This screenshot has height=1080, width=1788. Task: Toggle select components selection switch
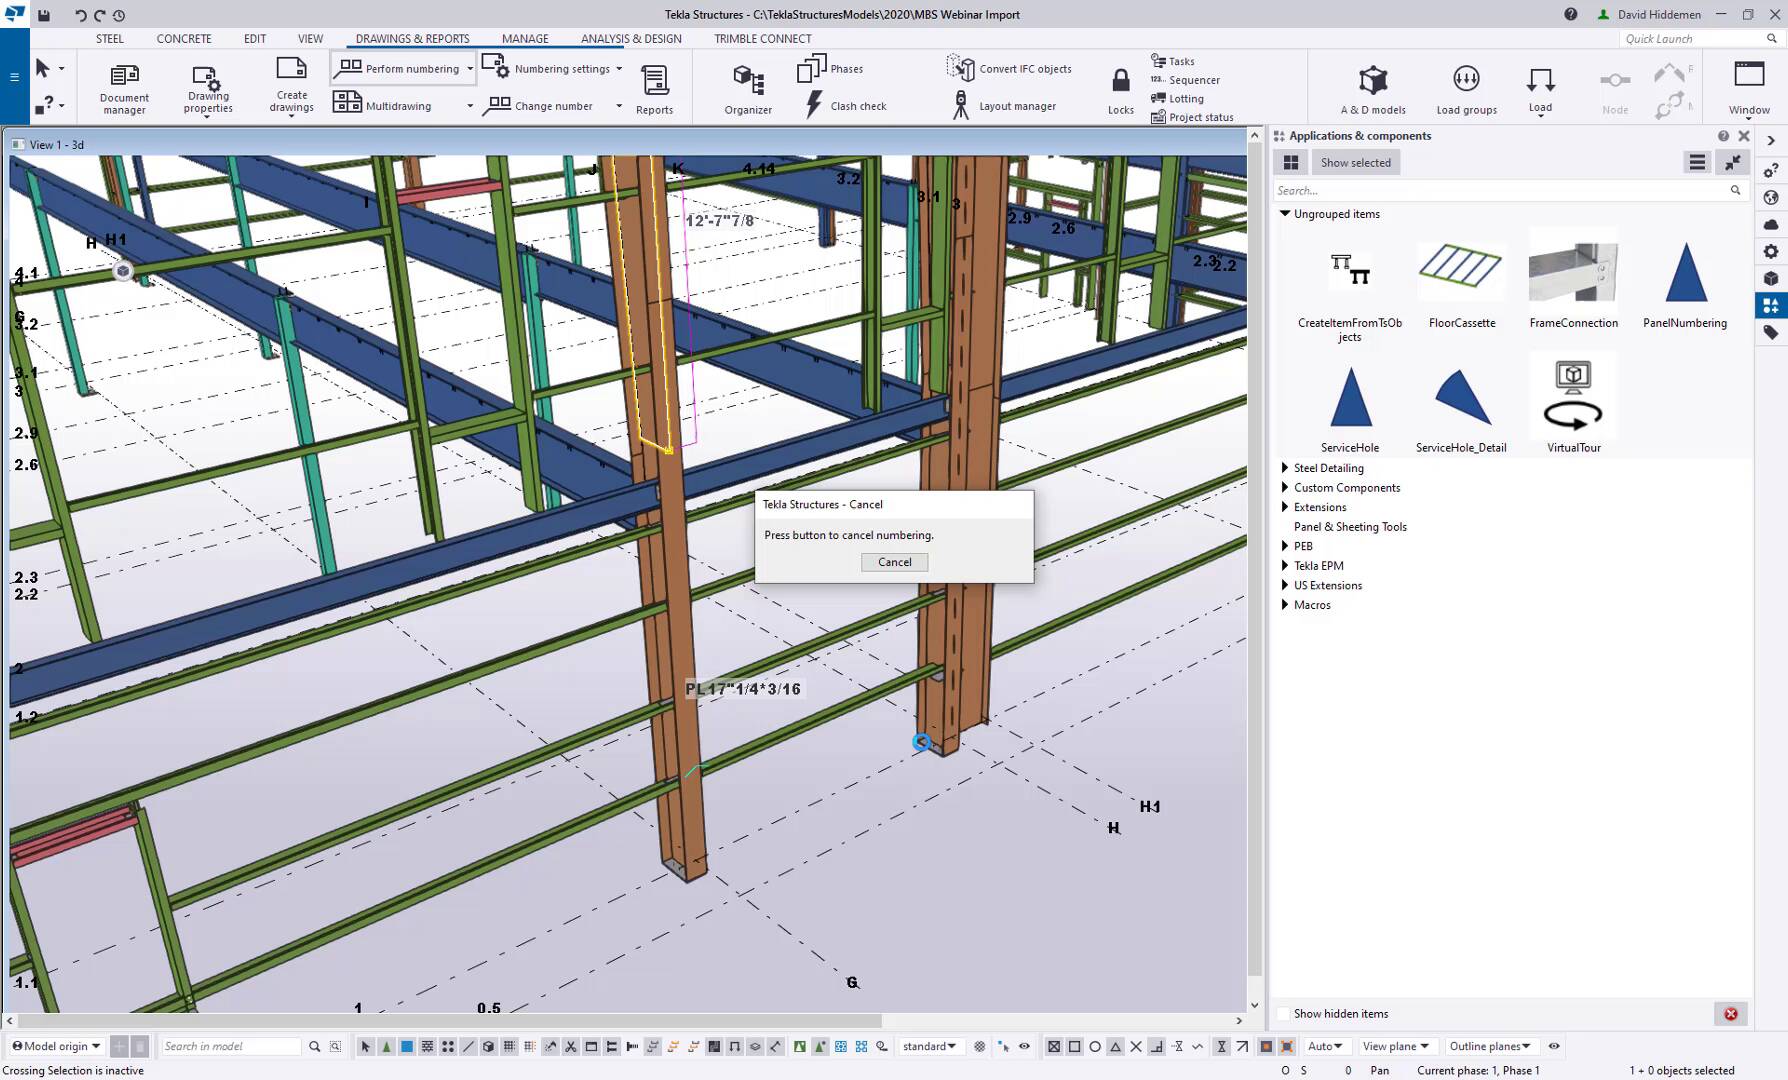(386, 1046)
